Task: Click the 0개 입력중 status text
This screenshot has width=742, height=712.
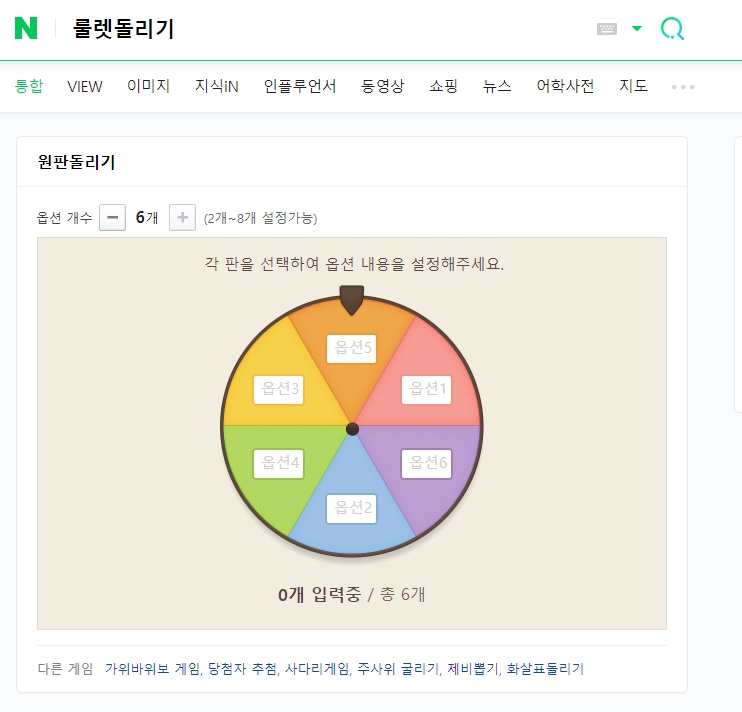Action: [319, 595]
